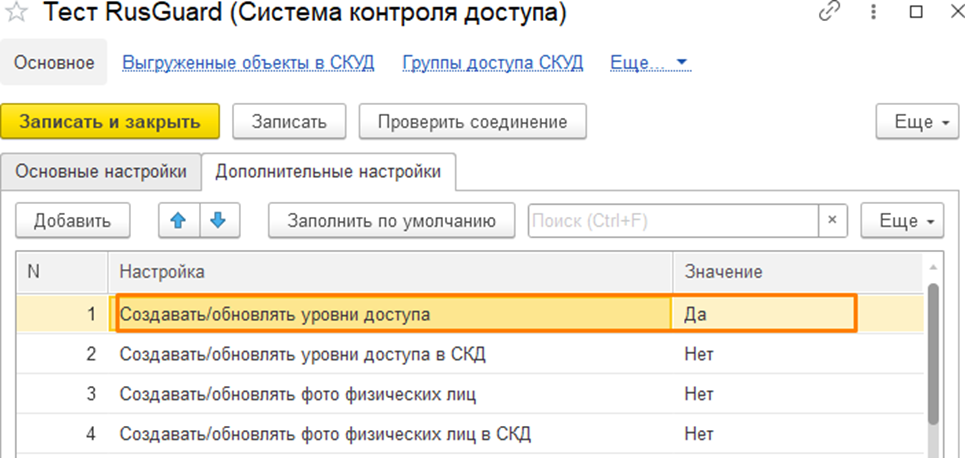Select Дополнительные настройки tab

[328, 171]
